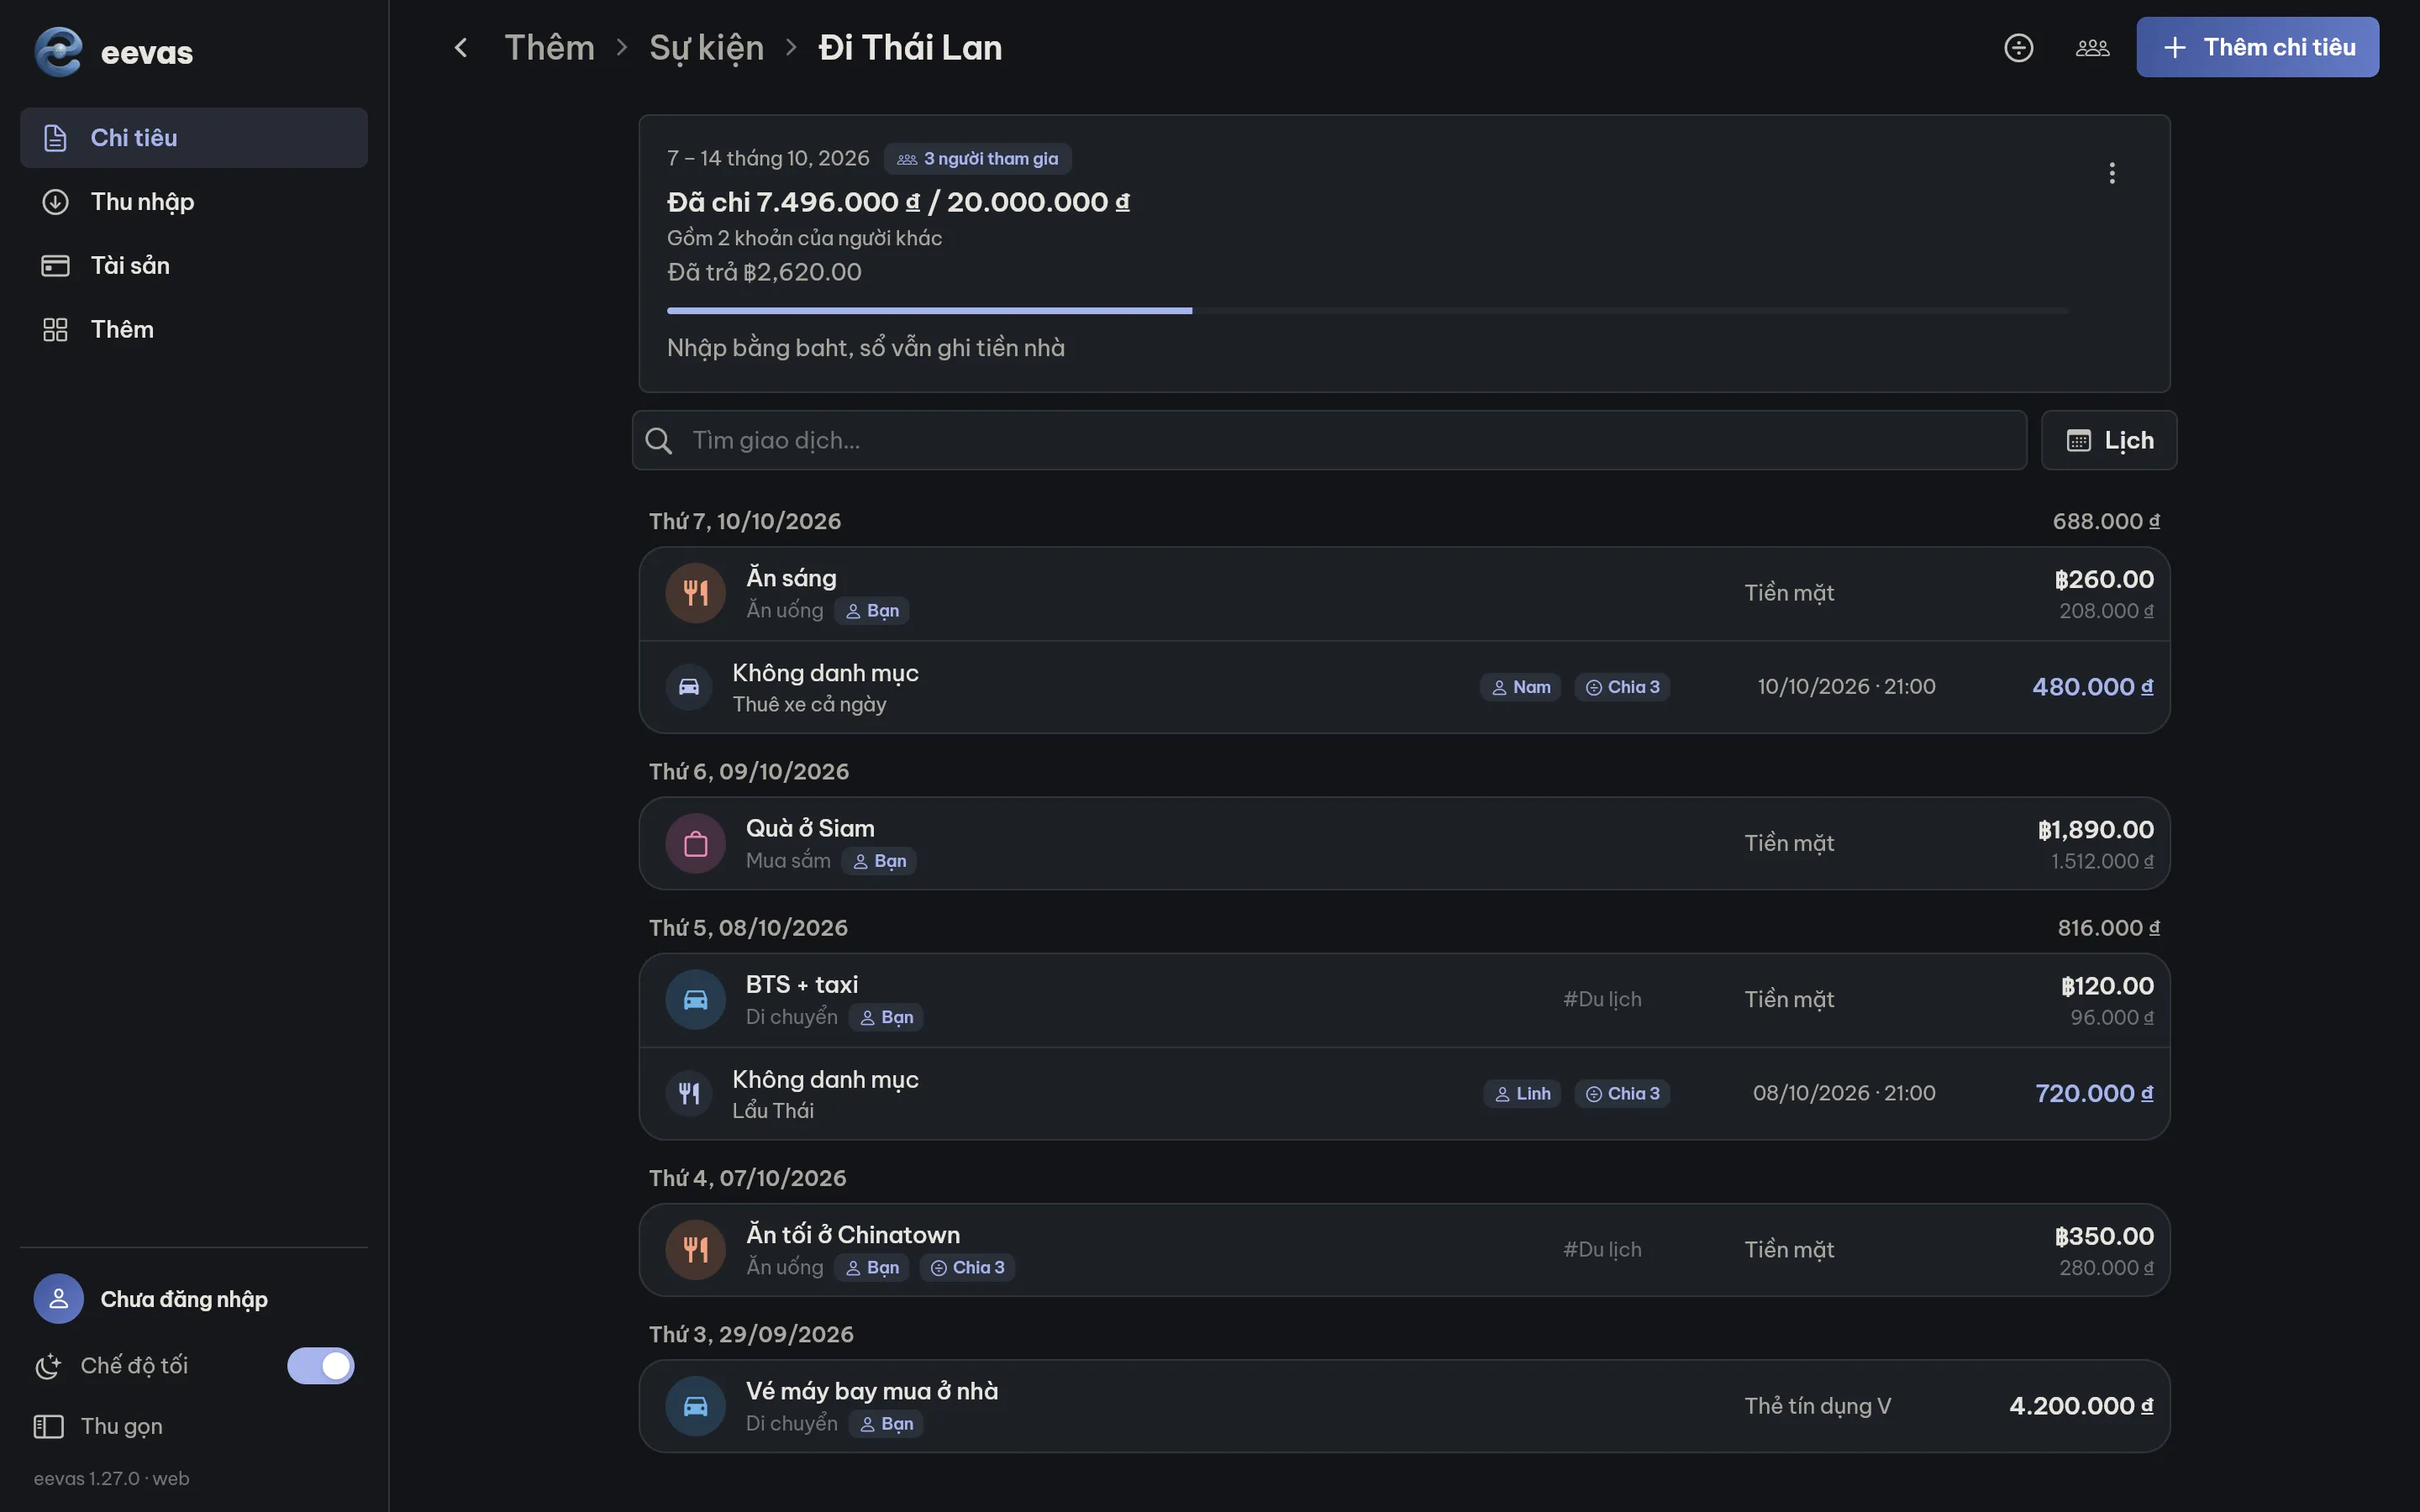Switch to the Lịch calendar view

click(x=2109, y=440)
